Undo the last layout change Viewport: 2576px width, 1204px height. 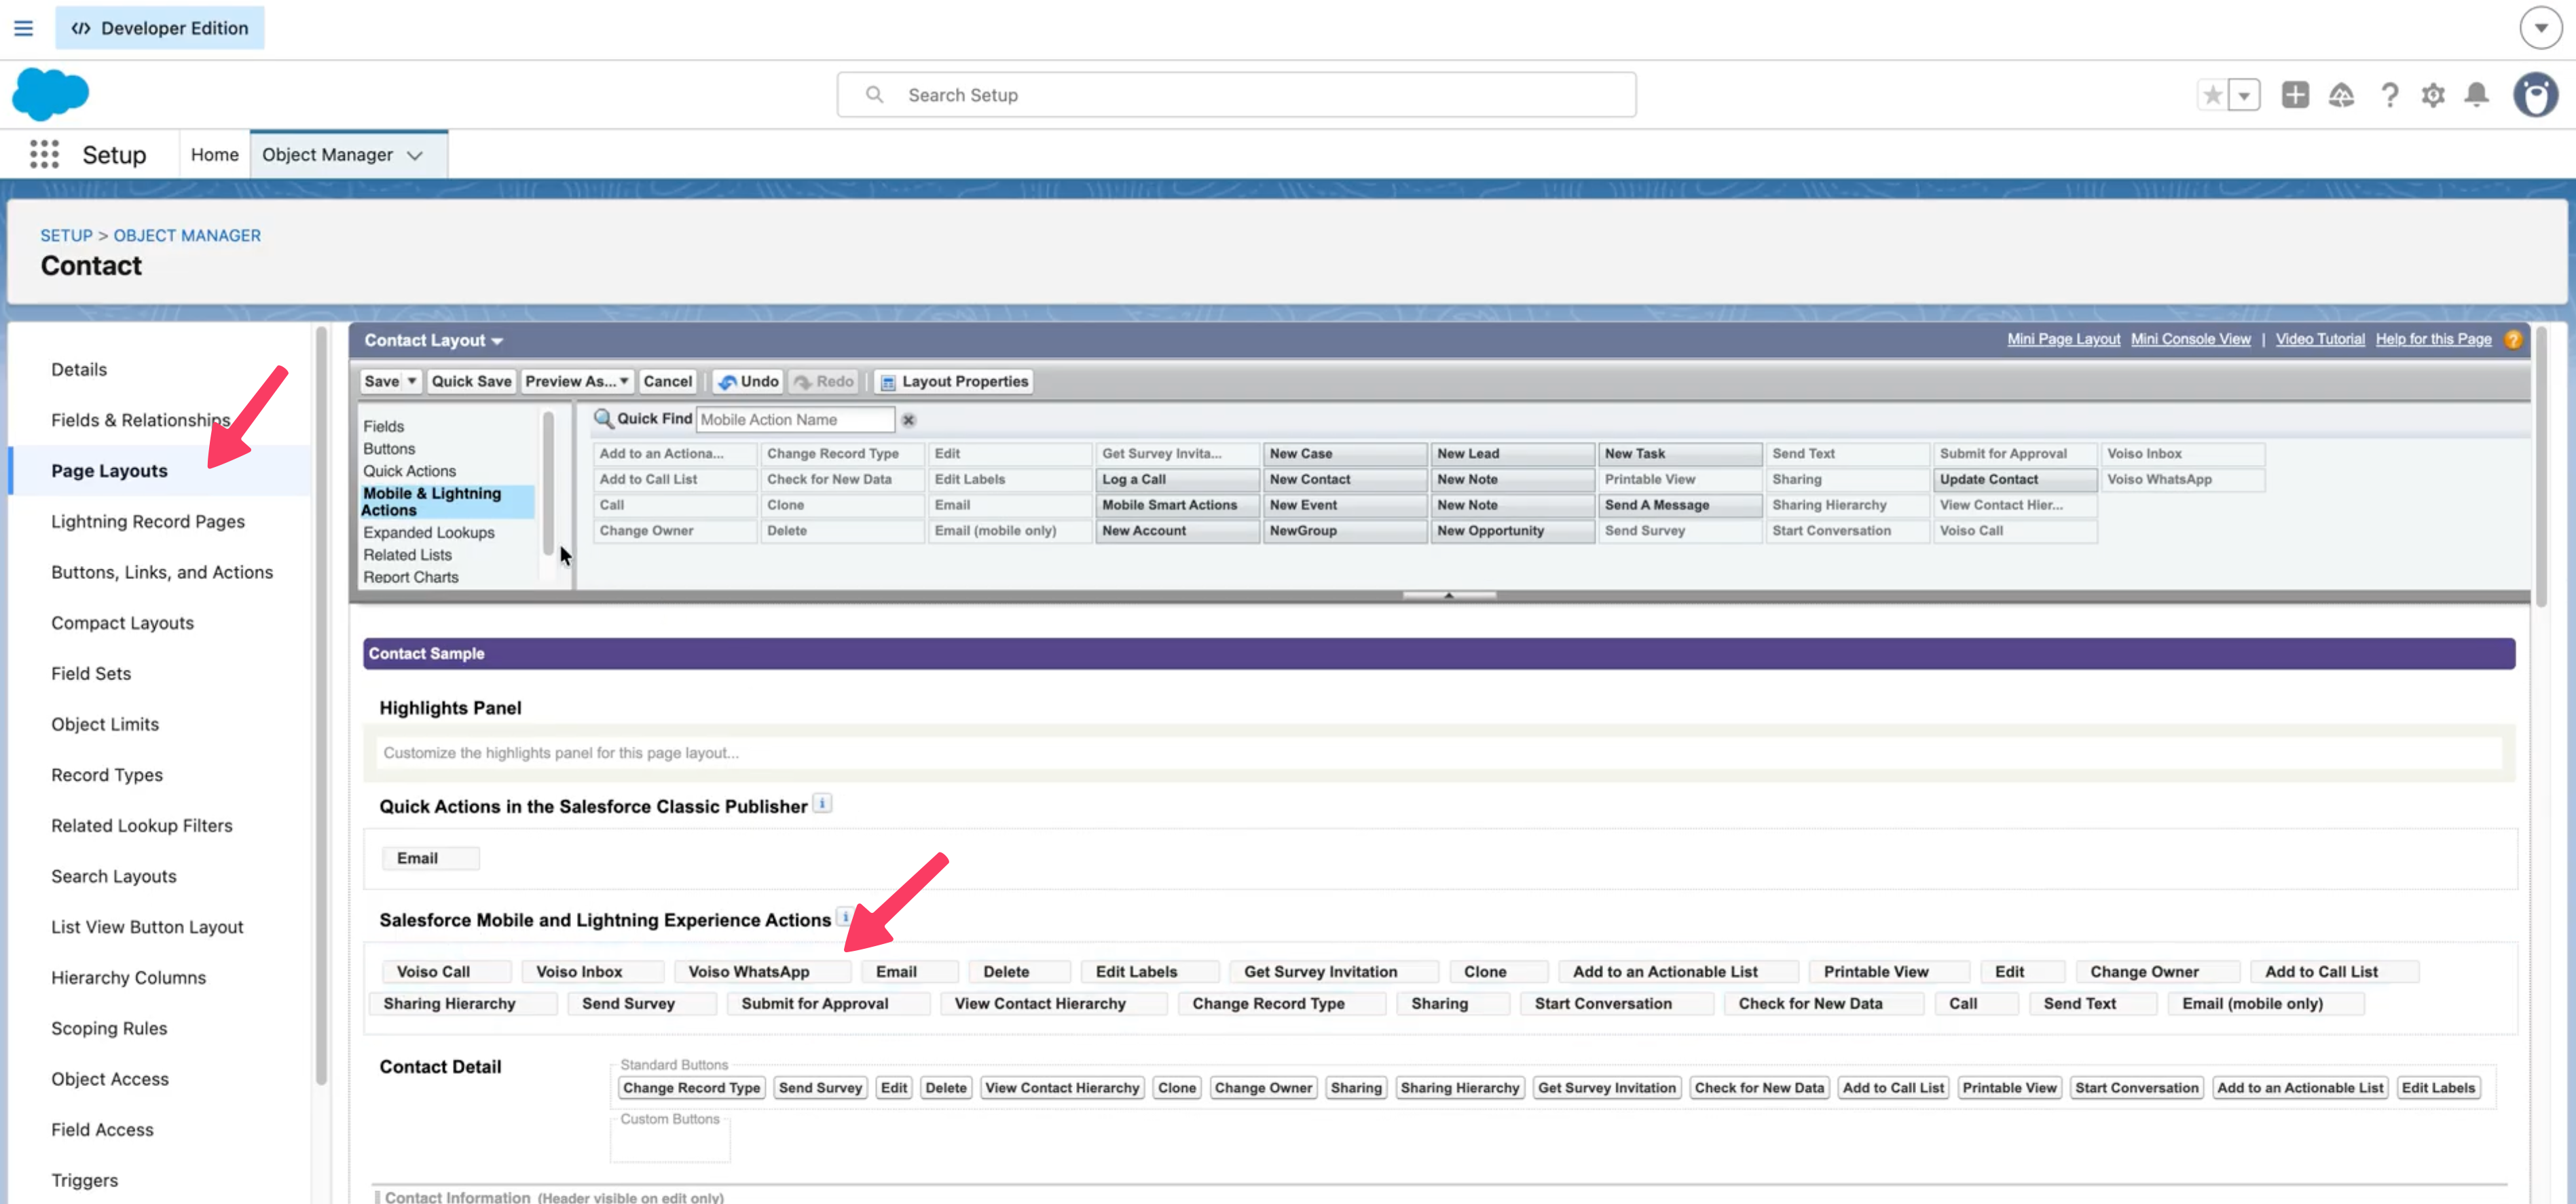pos(748,381)
